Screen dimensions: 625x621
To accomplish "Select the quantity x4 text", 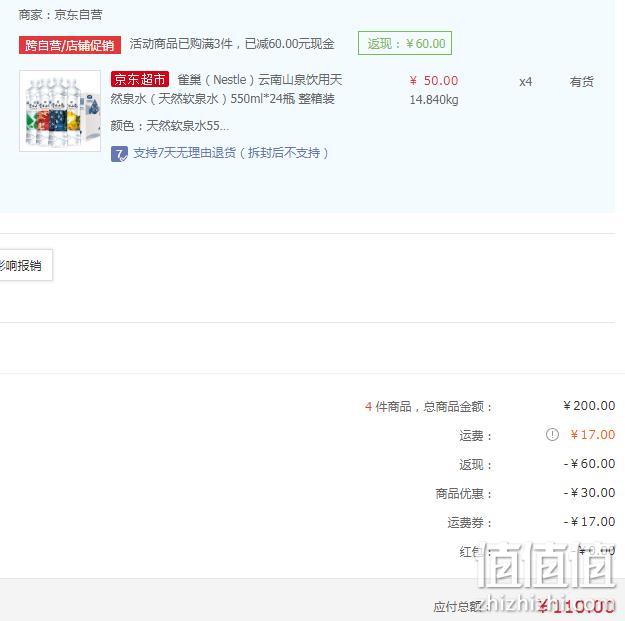I will [525, 82].
